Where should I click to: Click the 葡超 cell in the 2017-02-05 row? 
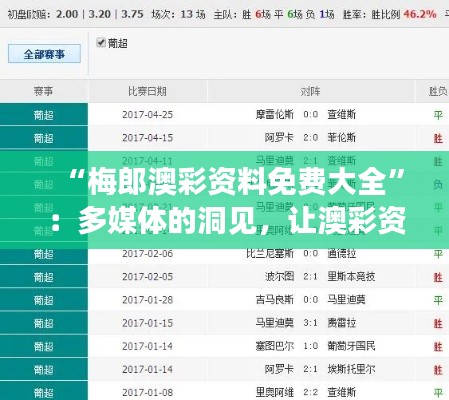(44, 277)
